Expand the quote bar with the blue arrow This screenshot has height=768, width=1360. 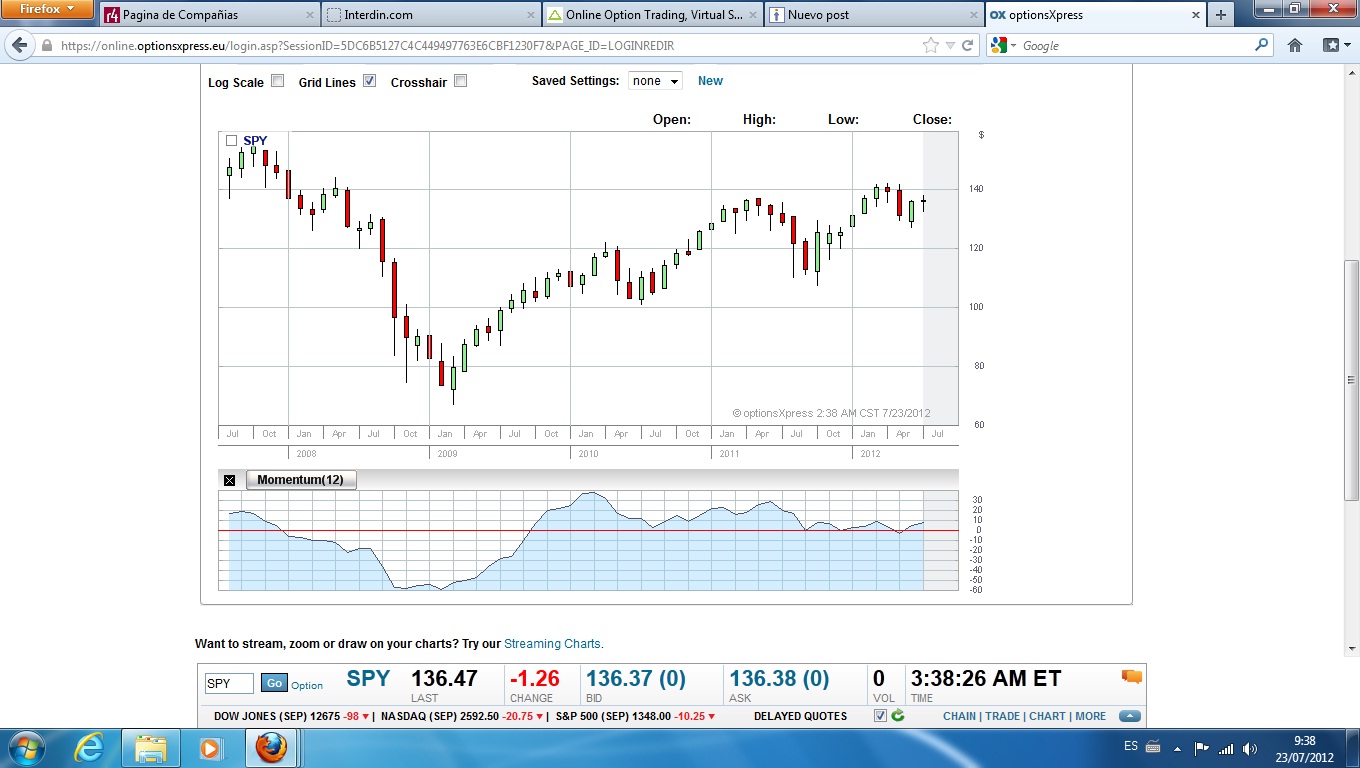click(1130, 716)
